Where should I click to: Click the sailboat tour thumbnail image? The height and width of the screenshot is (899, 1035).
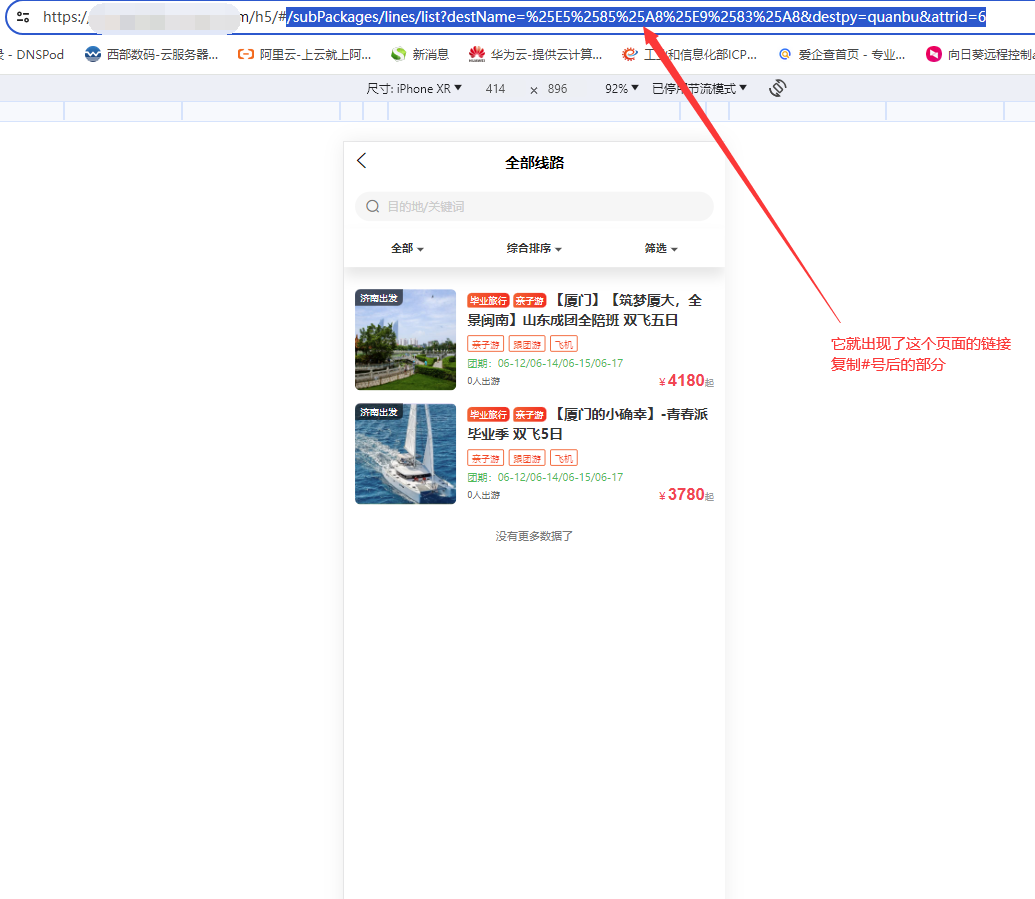click(405, 454)
